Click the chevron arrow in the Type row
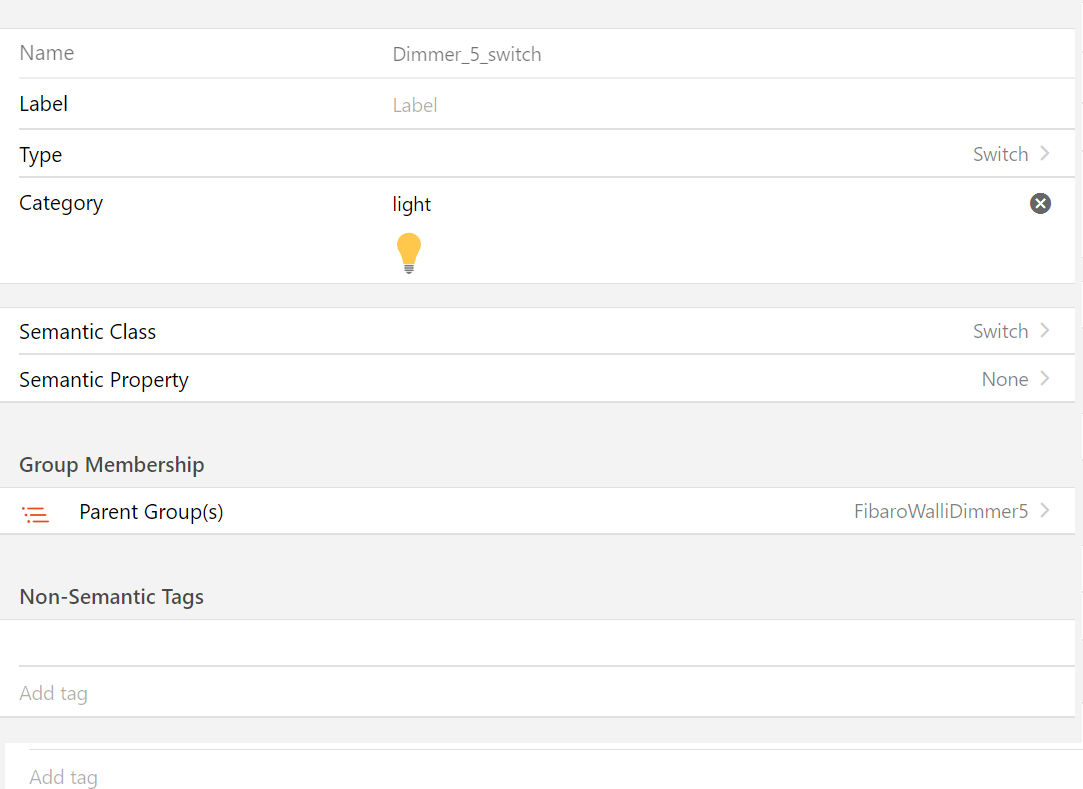 (x=1045, y=154)
